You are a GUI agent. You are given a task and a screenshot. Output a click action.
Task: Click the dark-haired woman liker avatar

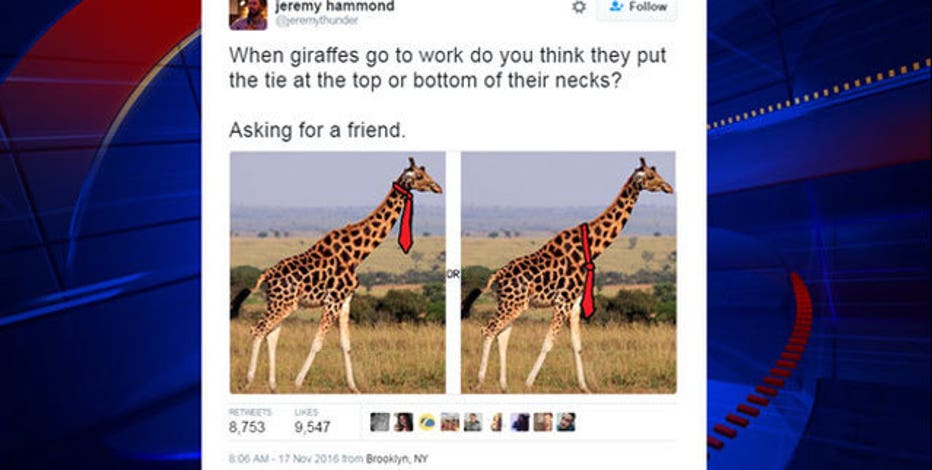(403, 422)
